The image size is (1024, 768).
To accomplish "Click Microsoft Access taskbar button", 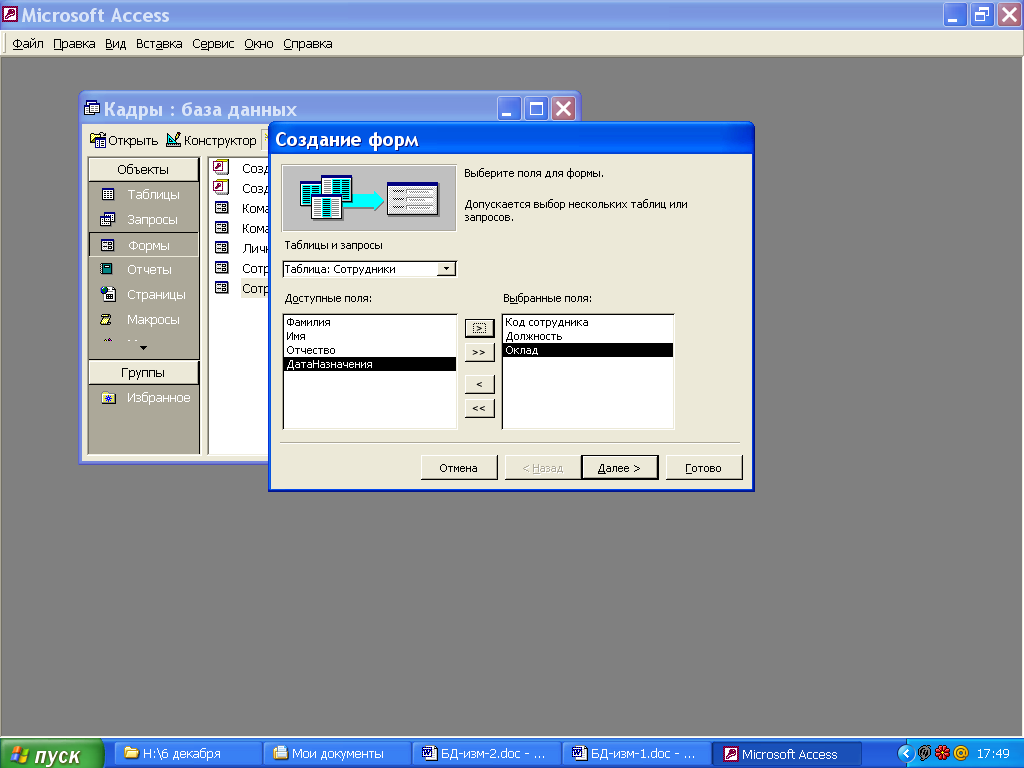I will click(786, 754).
